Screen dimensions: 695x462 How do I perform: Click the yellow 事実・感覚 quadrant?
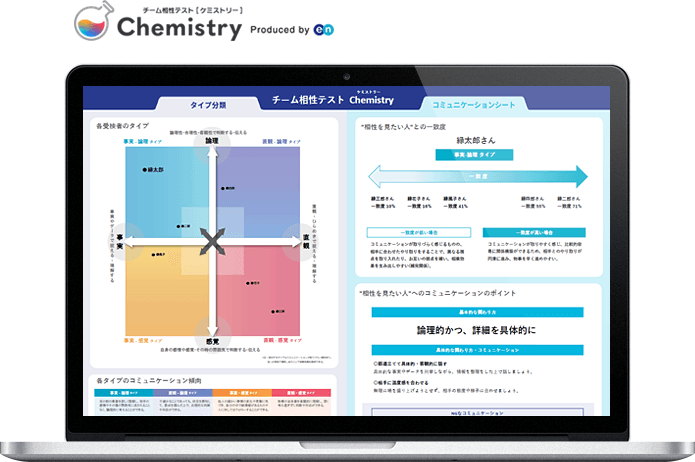[x=165, y=290]
